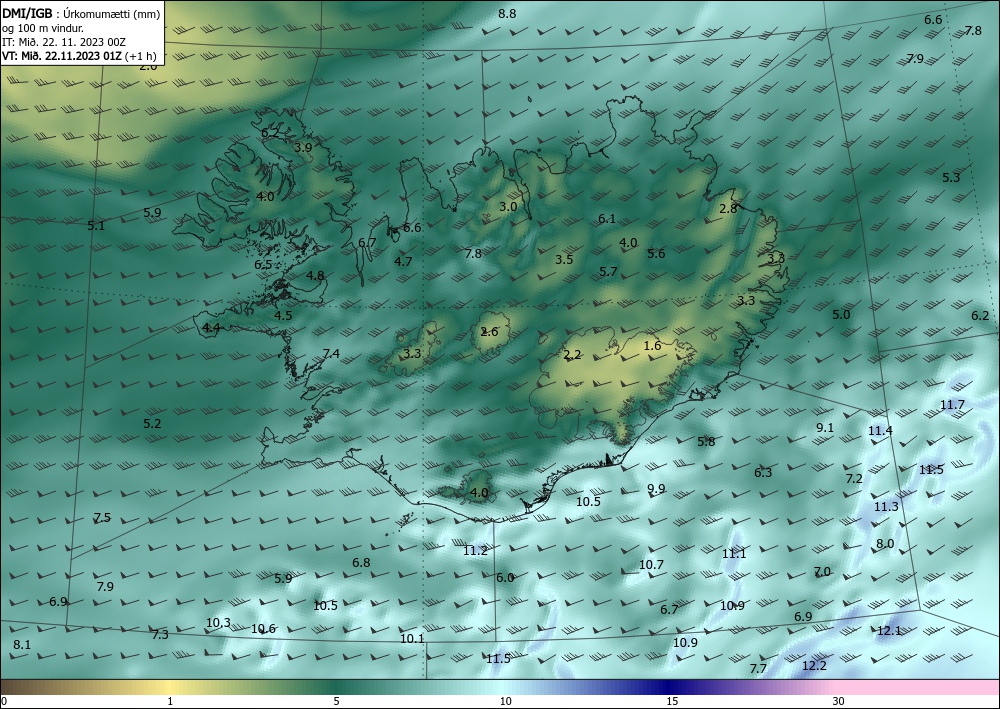Click the map value "10.6"
The height and width of the screenshot is (709, 1000).
[263, 629]
